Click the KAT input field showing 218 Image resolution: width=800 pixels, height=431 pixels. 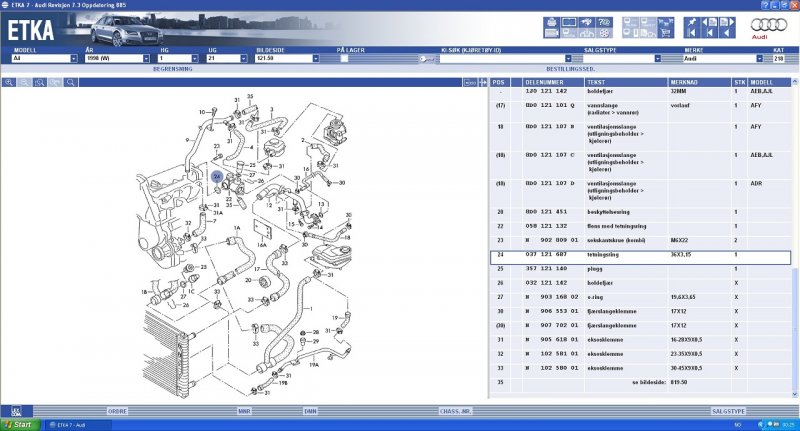click(779, 58)
